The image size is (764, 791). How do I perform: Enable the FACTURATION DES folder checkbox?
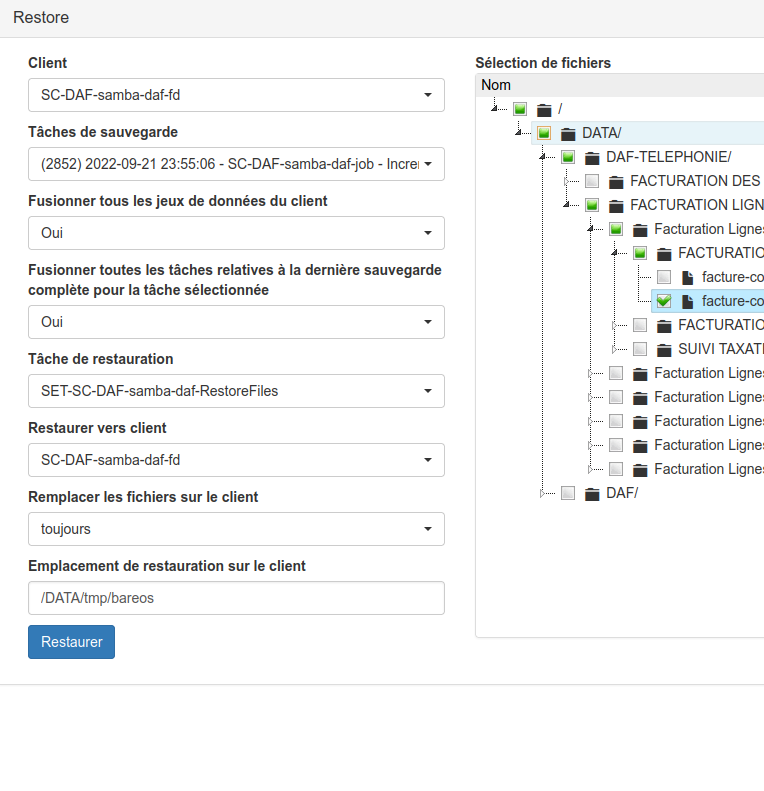[x=592, y=181]
